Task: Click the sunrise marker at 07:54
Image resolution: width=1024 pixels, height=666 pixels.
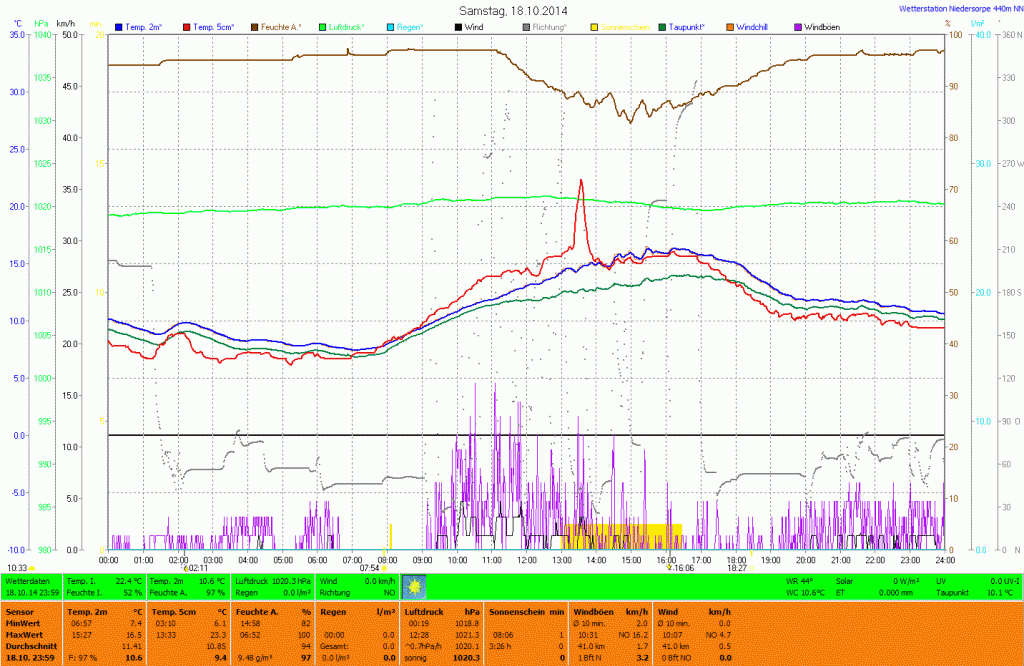Action: tap(384, 567)
